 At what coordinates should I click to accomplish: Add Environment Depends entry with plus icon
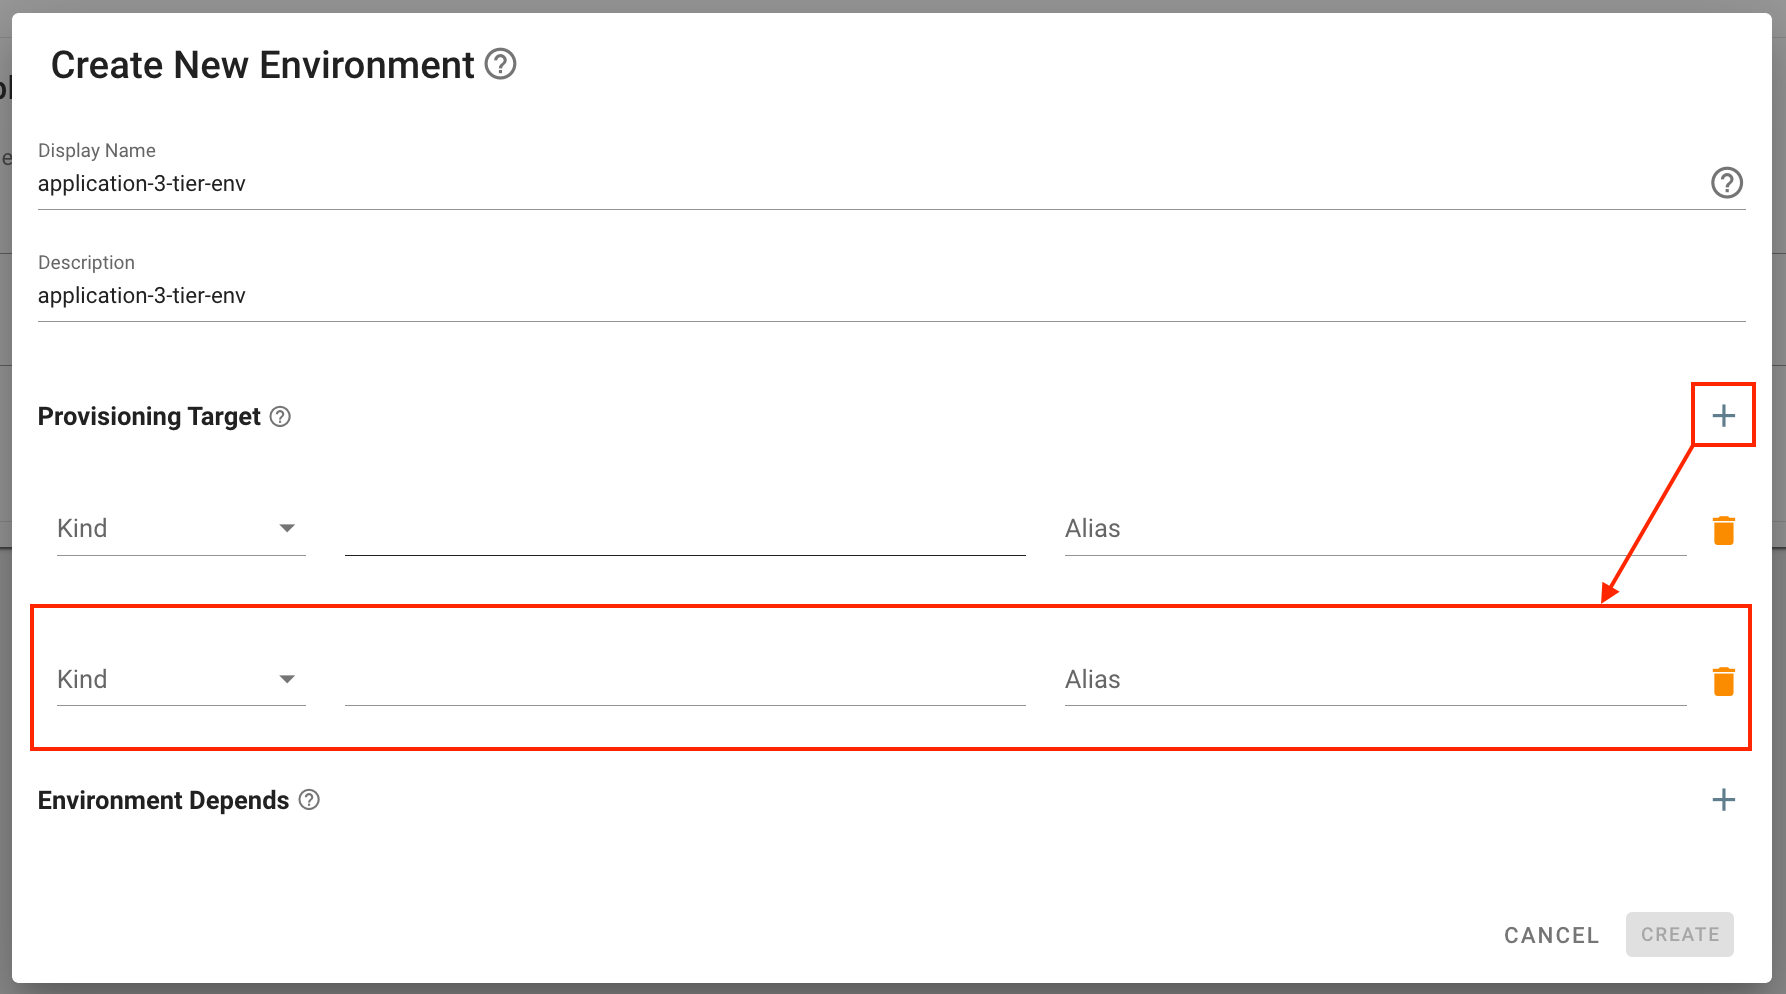click(x=1723, y=800)
